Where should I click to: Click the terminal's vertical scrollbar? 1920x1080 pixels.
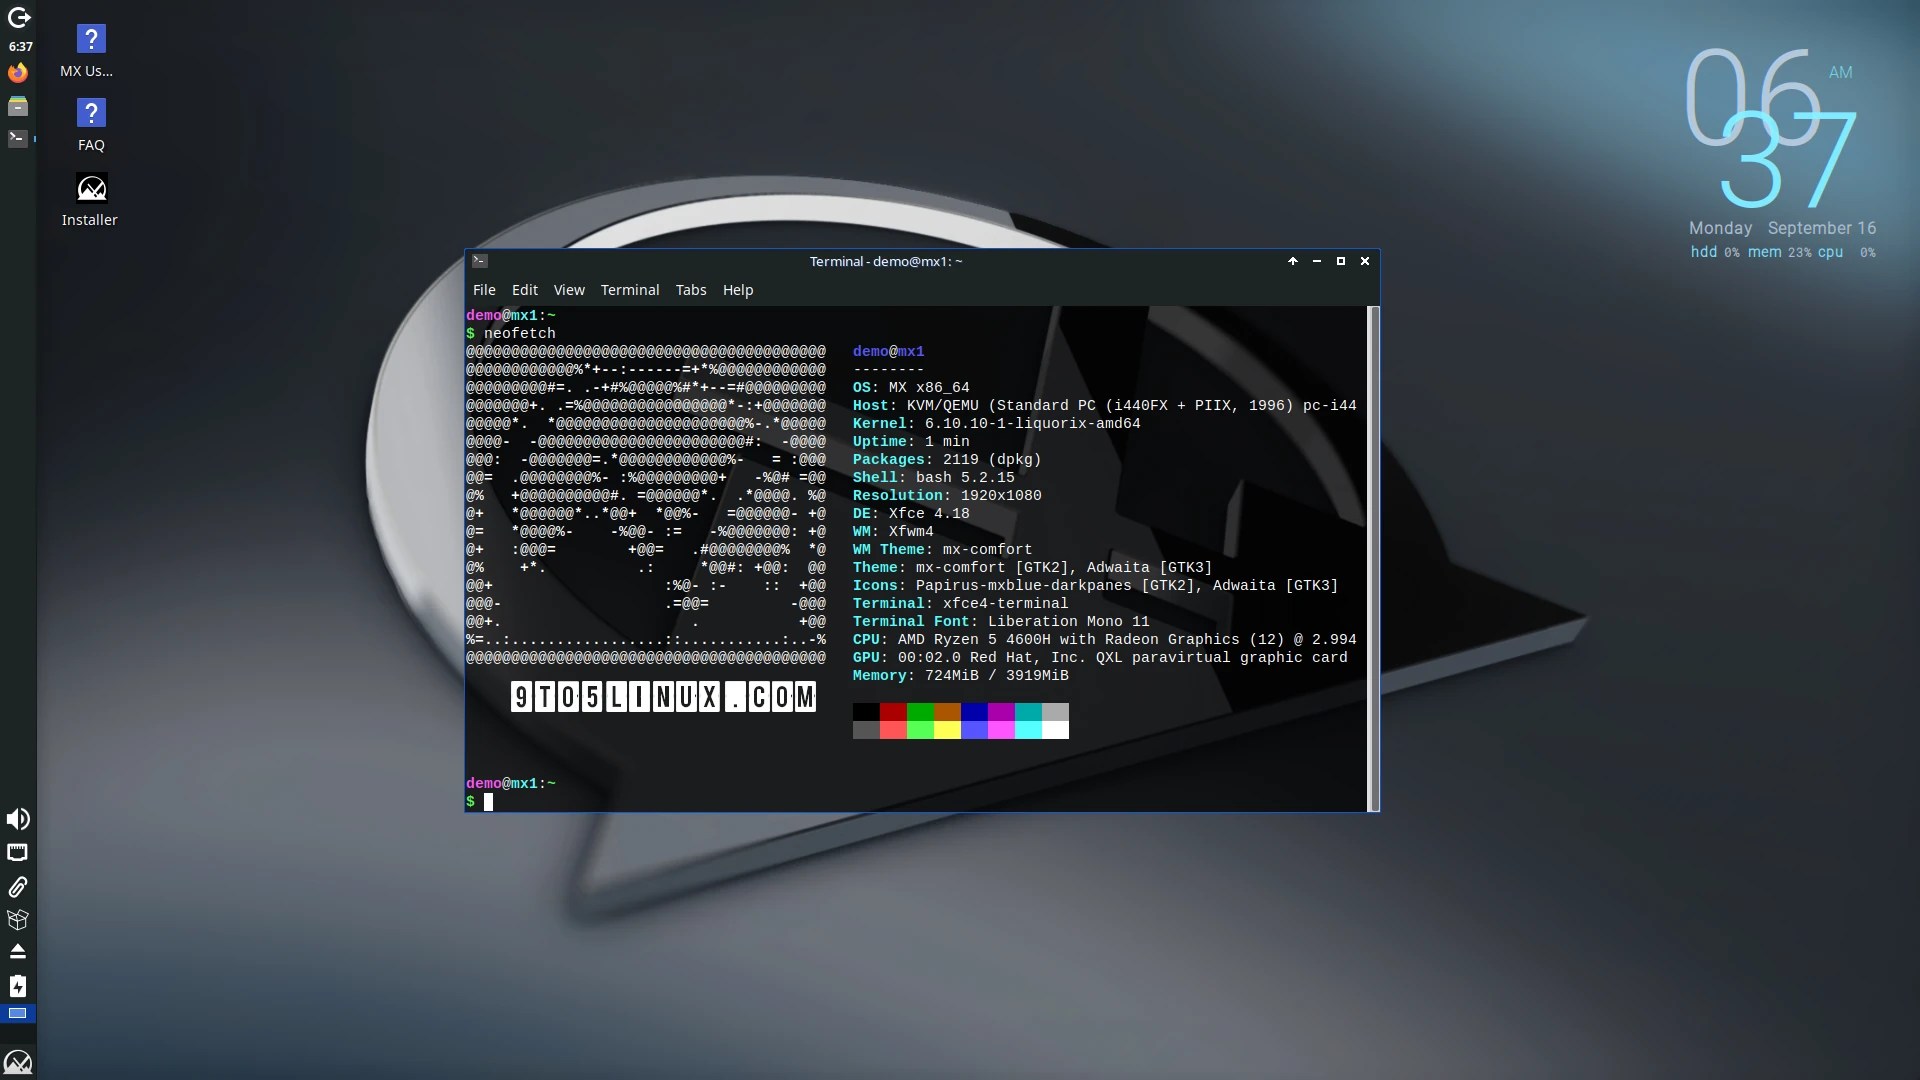pyautogui.click(x=1373, y=558)
